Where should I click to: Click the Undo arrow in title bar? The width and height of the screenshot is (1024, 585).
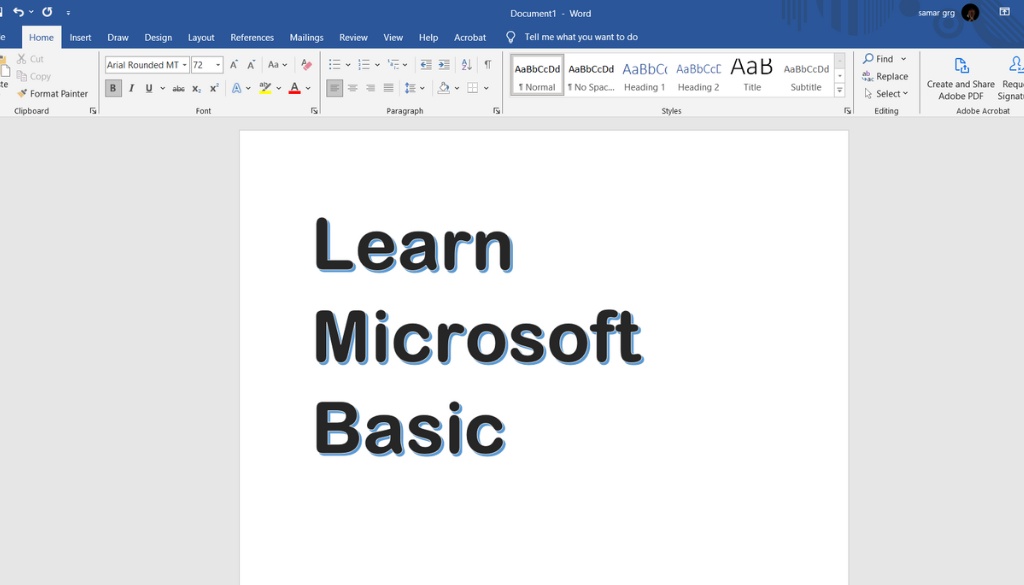(18, 12)
